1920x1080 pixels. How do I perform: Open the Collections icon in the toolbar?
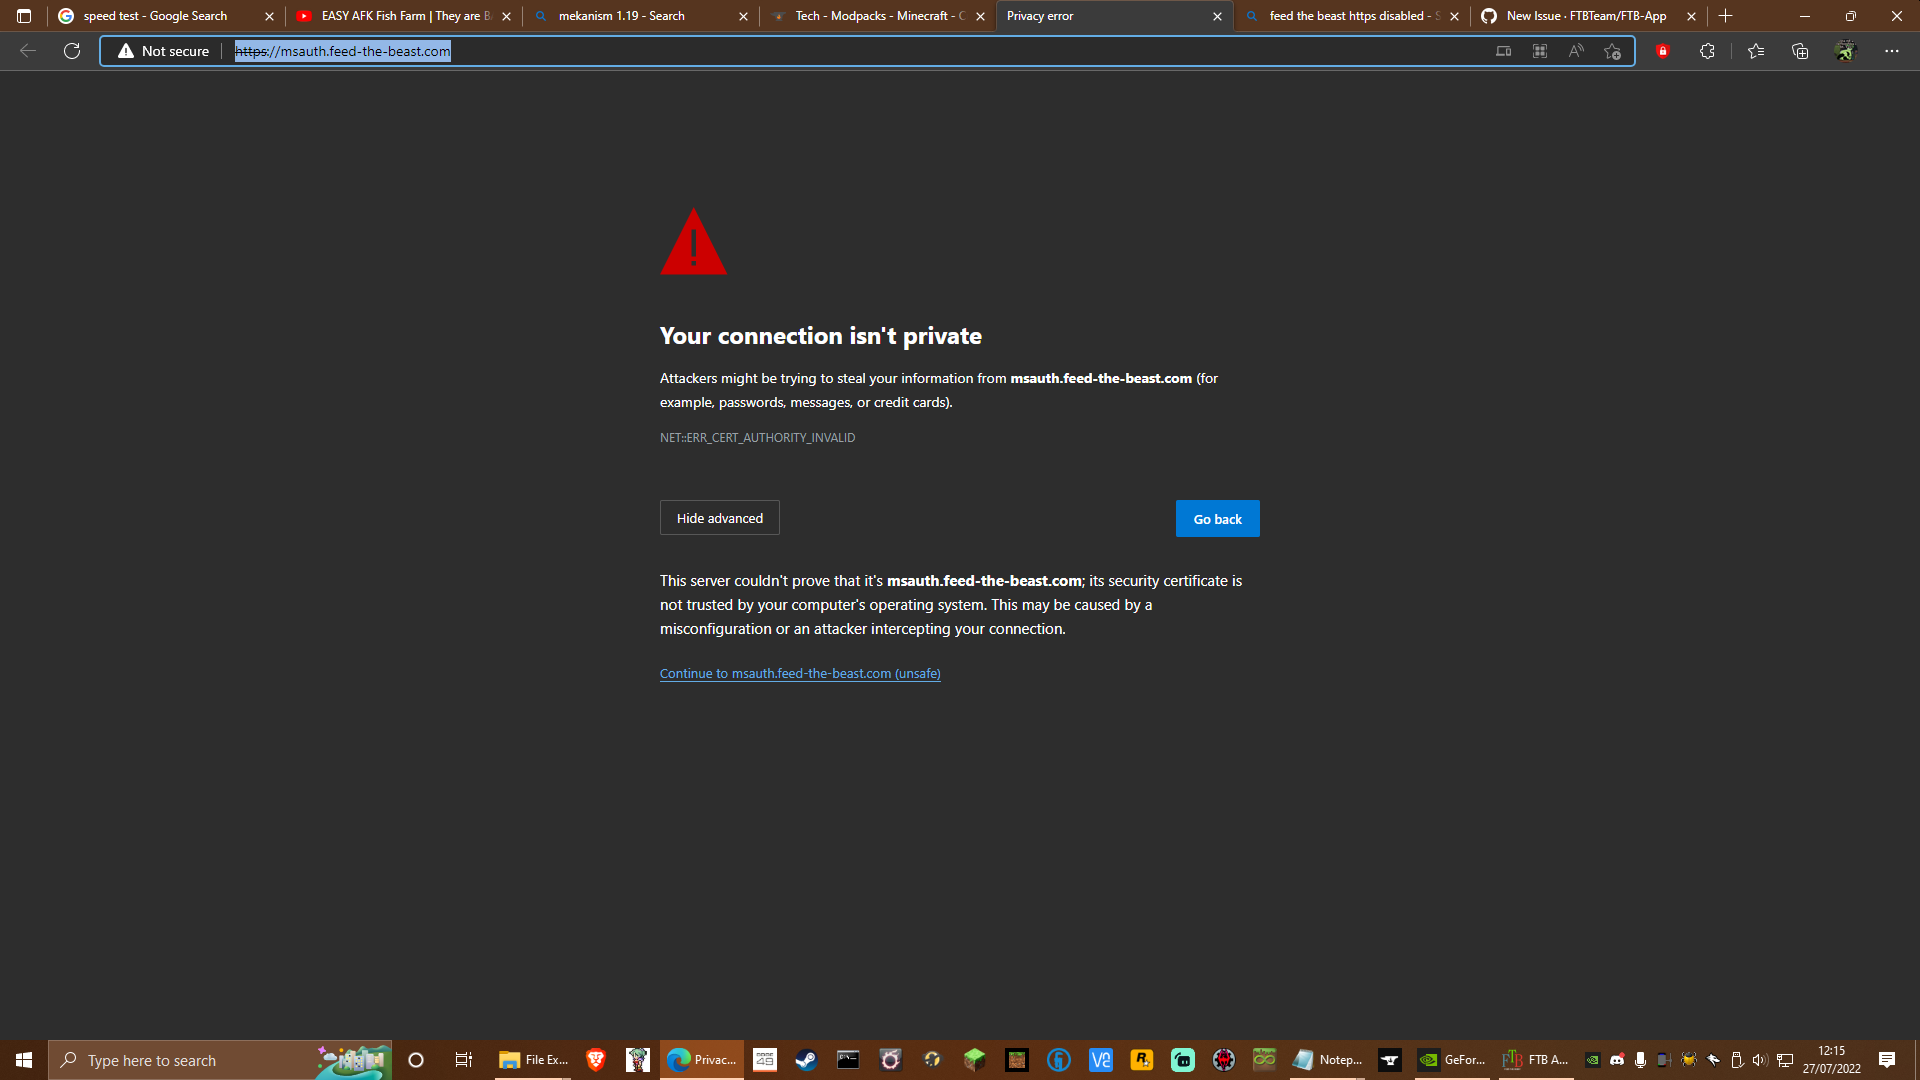(x=1800, y=51)
